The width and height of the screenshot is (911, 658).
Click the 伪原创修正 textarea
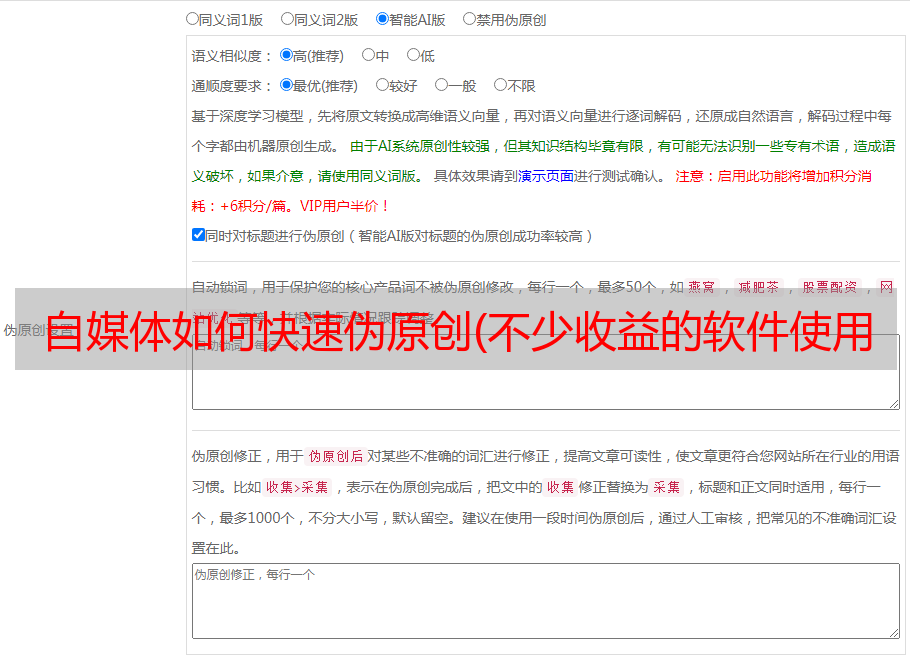tap(546, 601)
